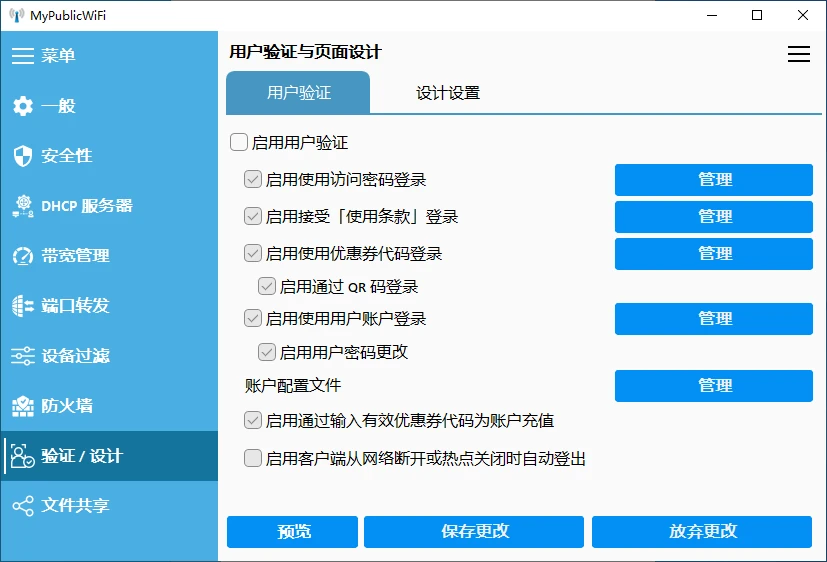Switch to the 设计设置 tab
The image size is (827, 562).
pos(448,93)
